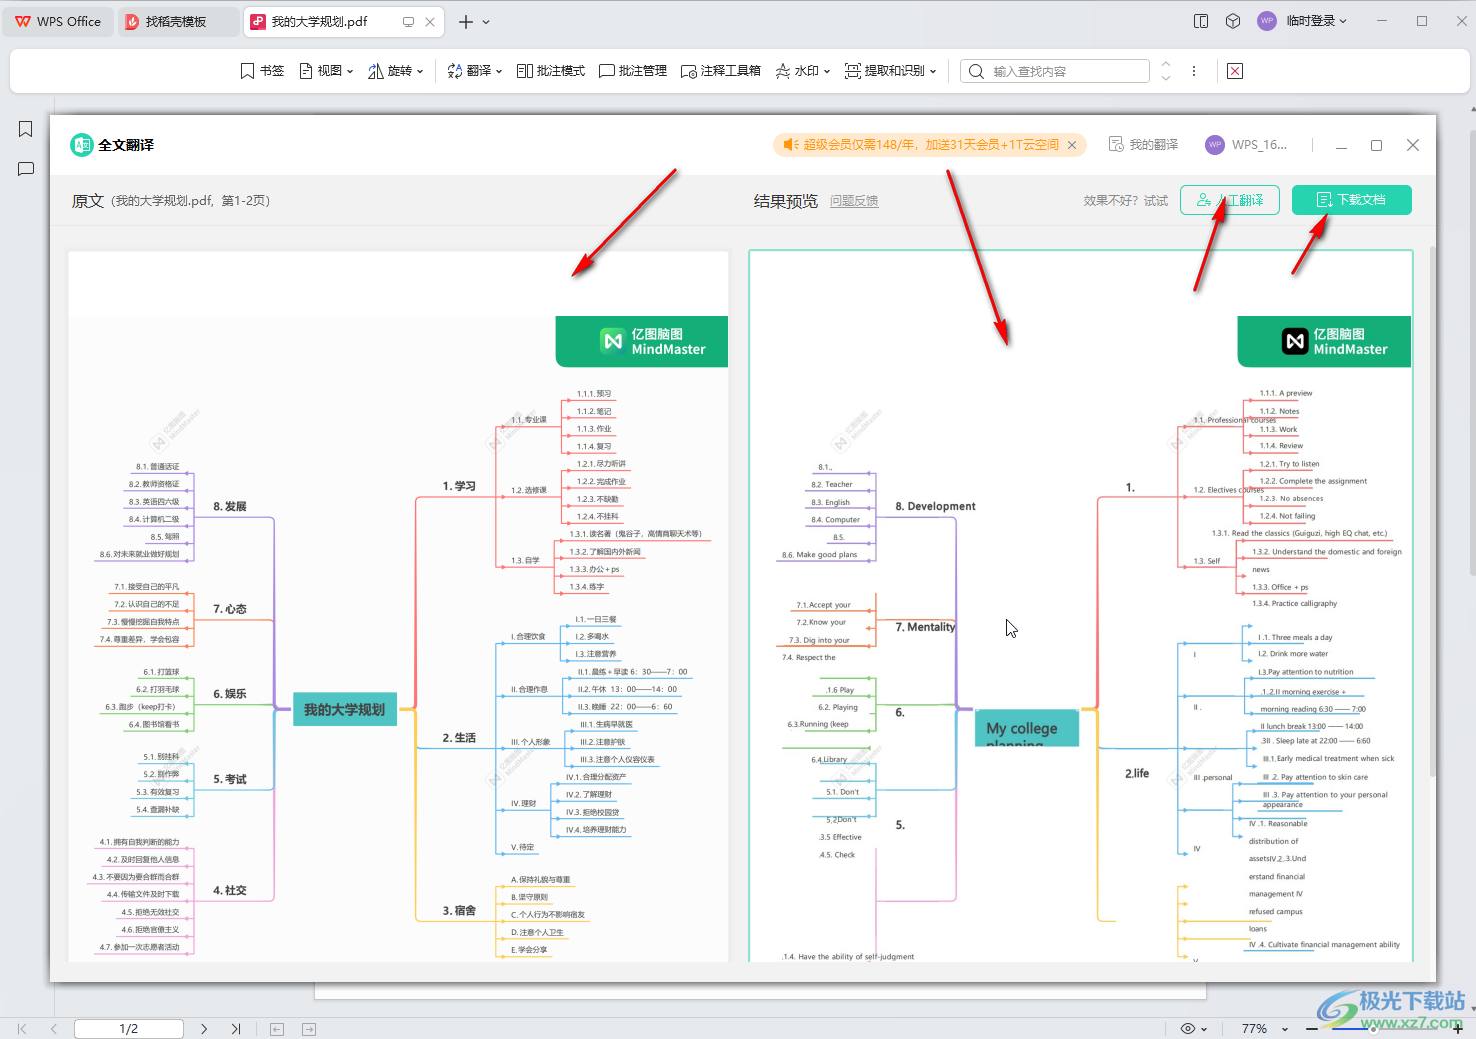Viewport: 1476px width, 1039px height.
Task: Click the cube icon in the title bar
Action: pyautogui.click(x=1233, y=21)
